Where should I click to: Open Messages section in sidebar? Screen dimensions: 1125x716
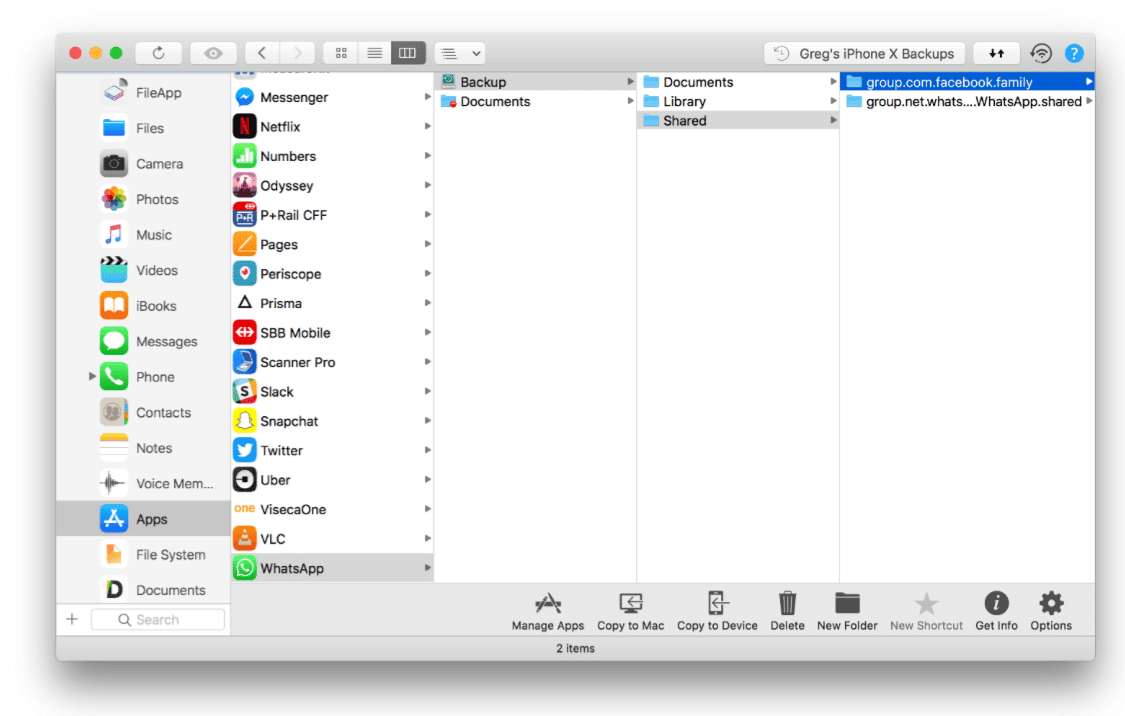143,341
